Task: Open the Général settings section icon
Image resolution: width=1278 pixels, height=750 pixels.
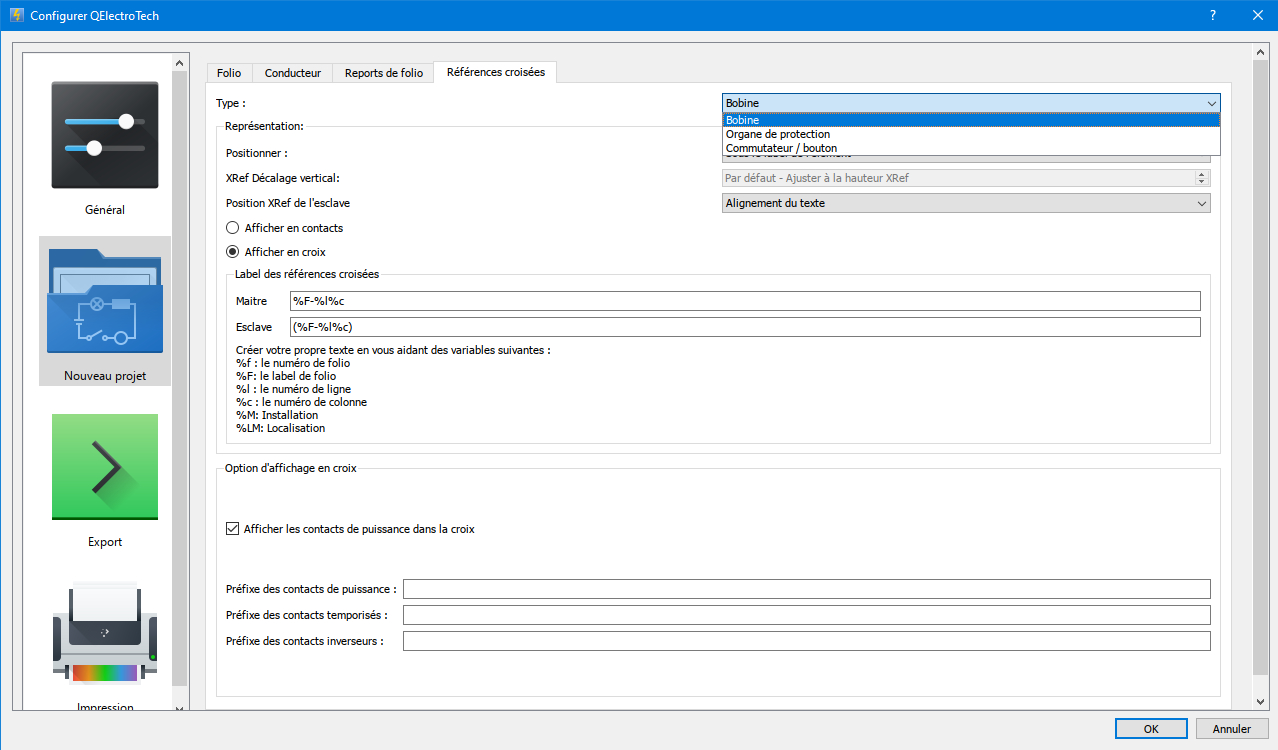Action: (105, 135)
